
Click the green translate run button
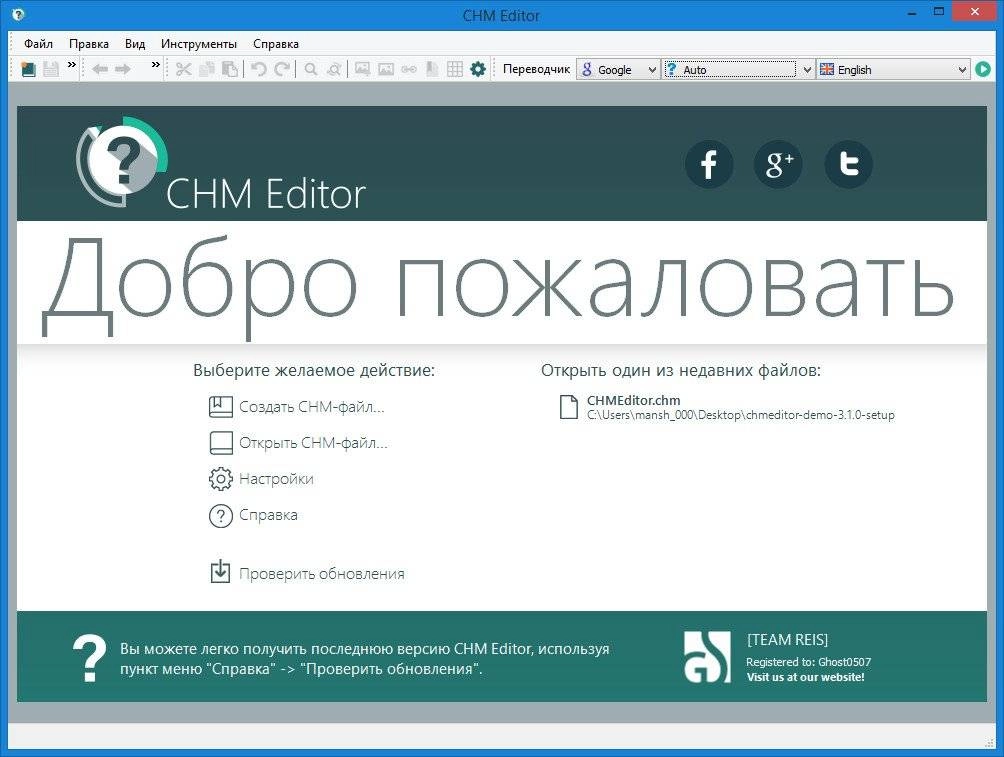[982, 69]
